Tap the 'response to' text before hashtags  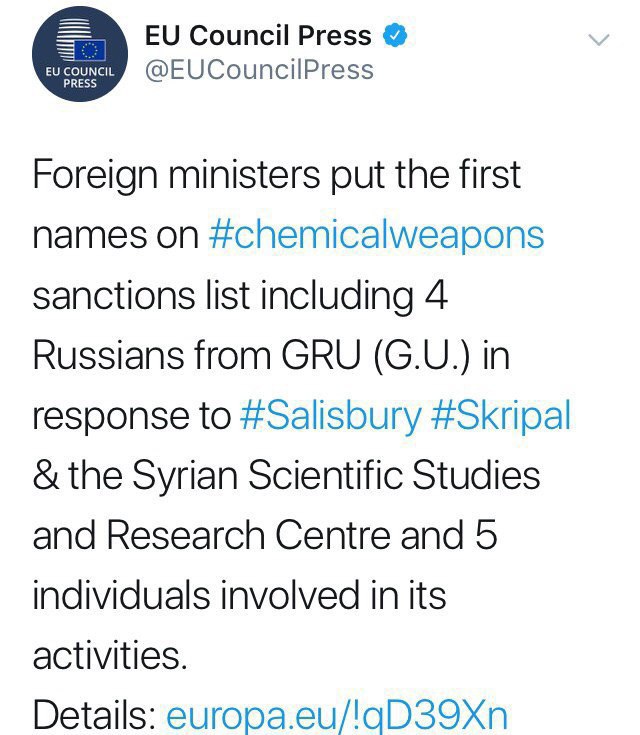pos(132,417)
